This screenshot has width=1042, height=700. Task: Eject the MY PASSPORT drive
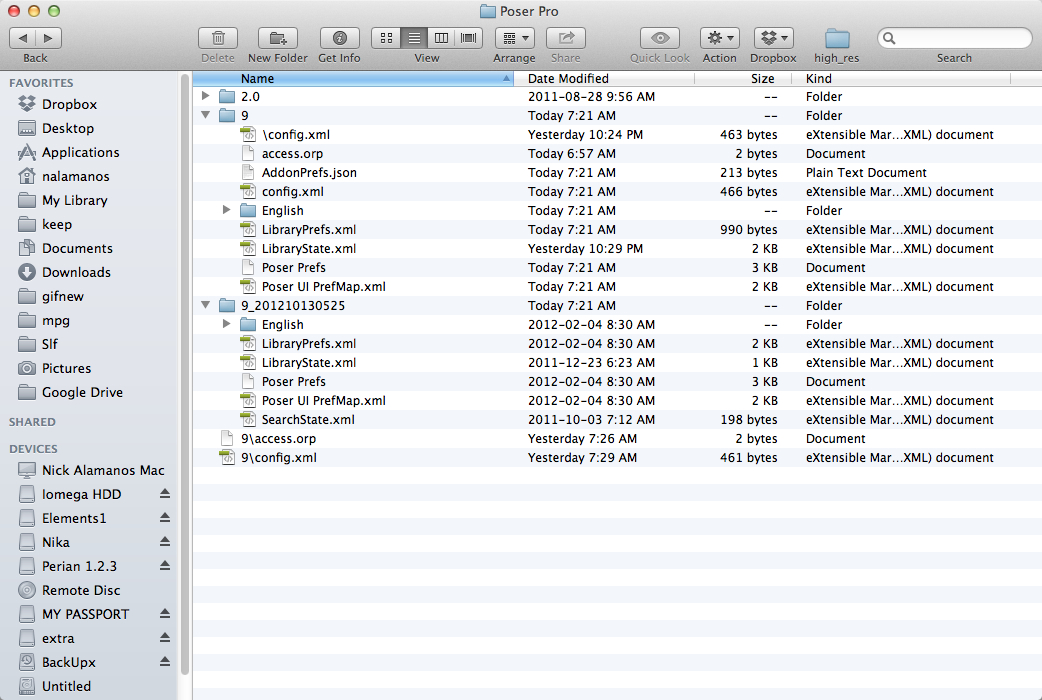click(165, 614)
